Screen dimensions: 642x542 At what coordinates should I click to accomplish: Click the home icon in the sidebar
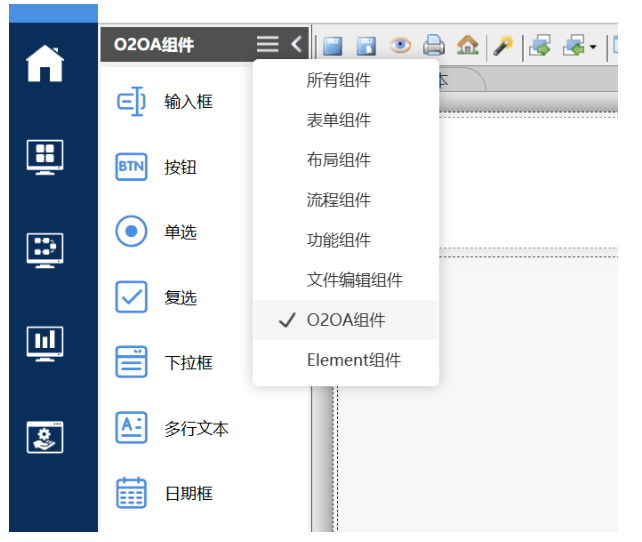click(45, 64)
